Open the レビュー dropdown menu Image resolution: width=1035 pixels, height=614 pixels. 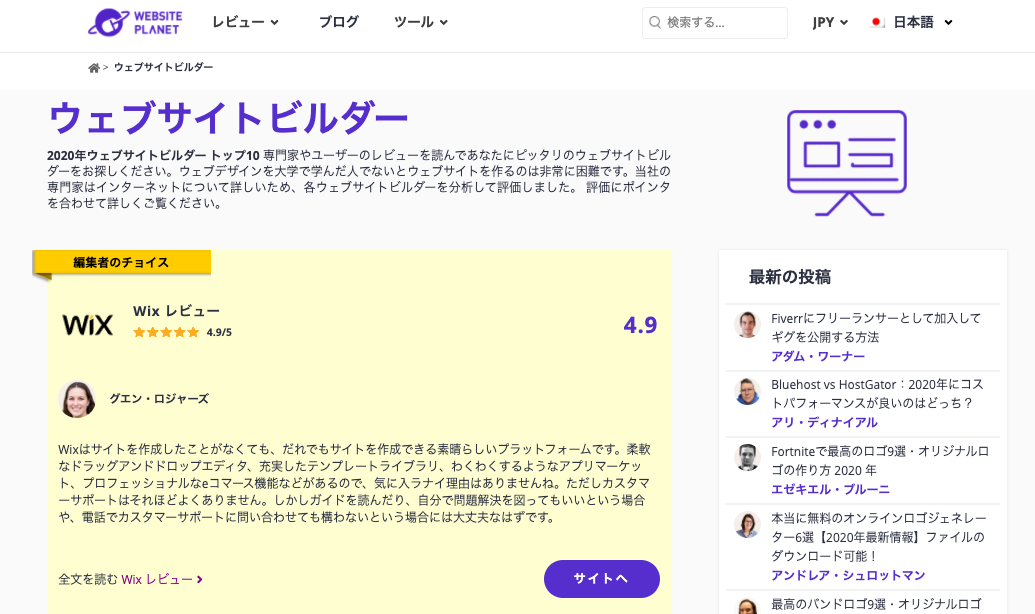click(245, 22)
